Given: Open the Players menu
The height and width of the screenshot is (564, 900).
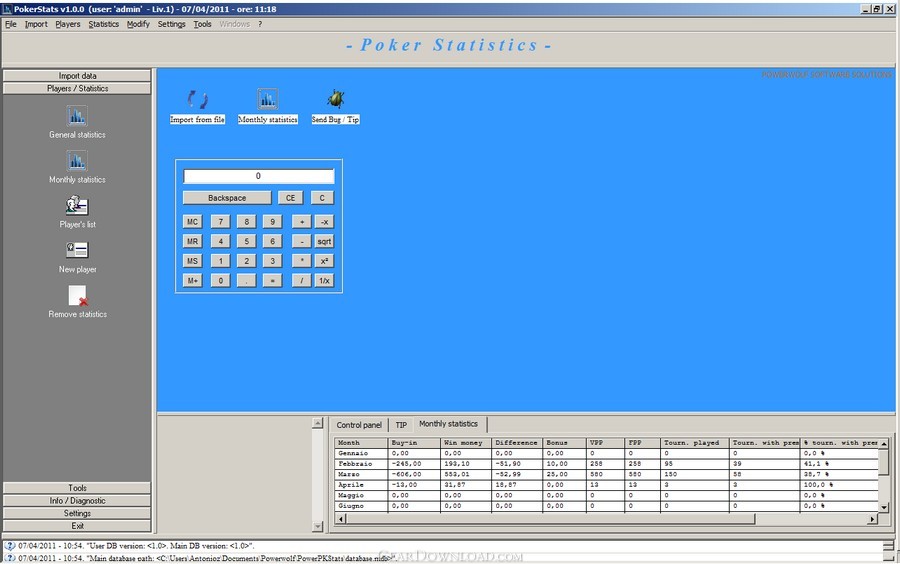Looking at the screenshot, I should tap(68, 24).
